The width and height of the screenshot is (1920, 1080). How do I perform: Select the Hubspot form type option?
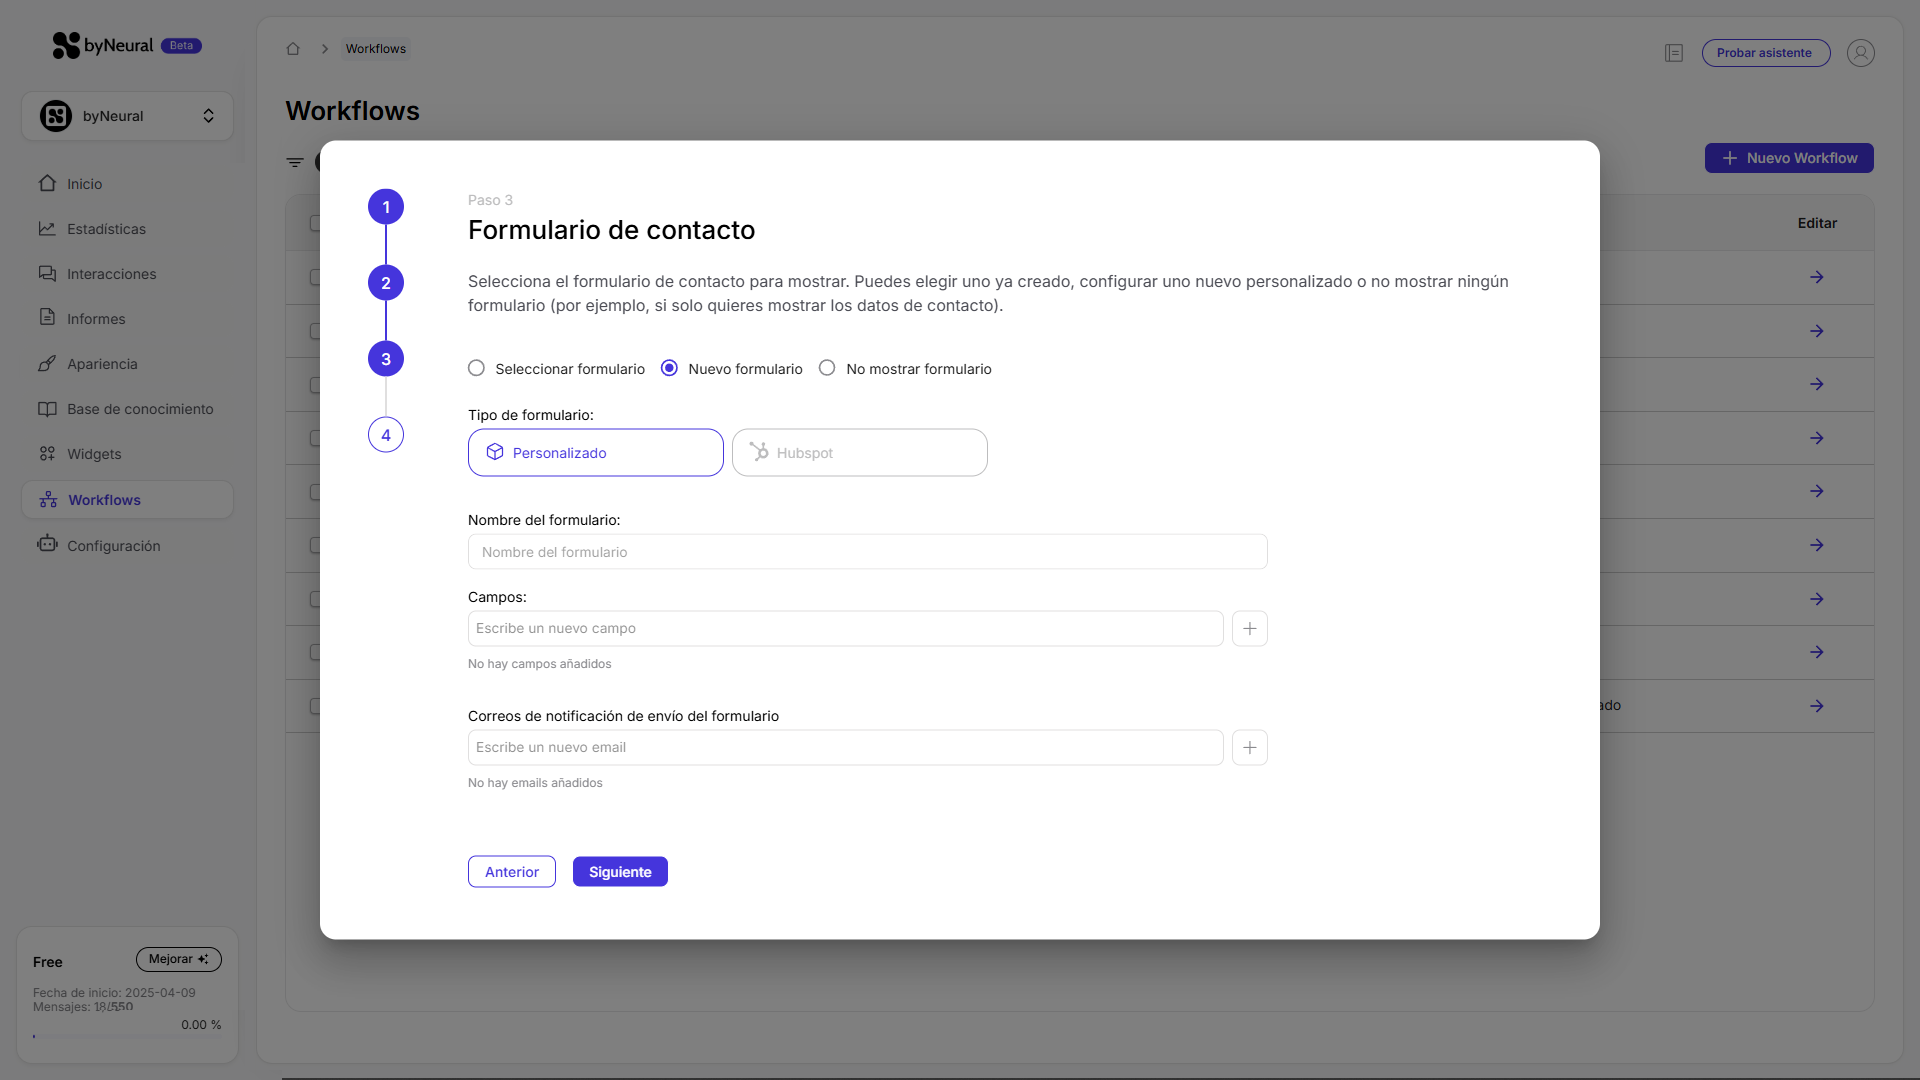coord(860,452)
